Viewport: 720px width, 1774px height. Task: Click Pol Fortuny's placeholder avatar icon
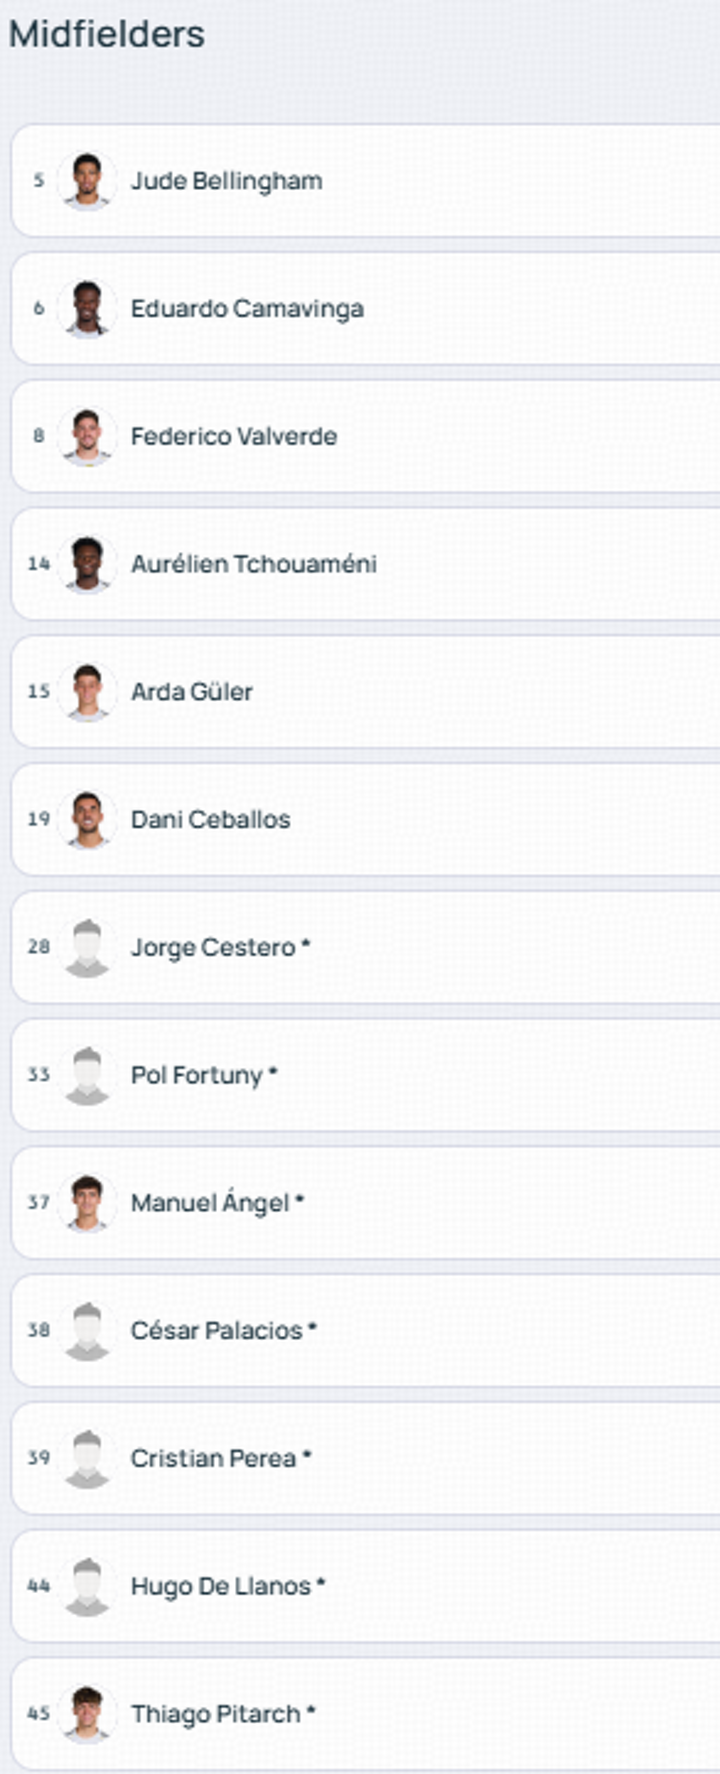coord(87,1075)
